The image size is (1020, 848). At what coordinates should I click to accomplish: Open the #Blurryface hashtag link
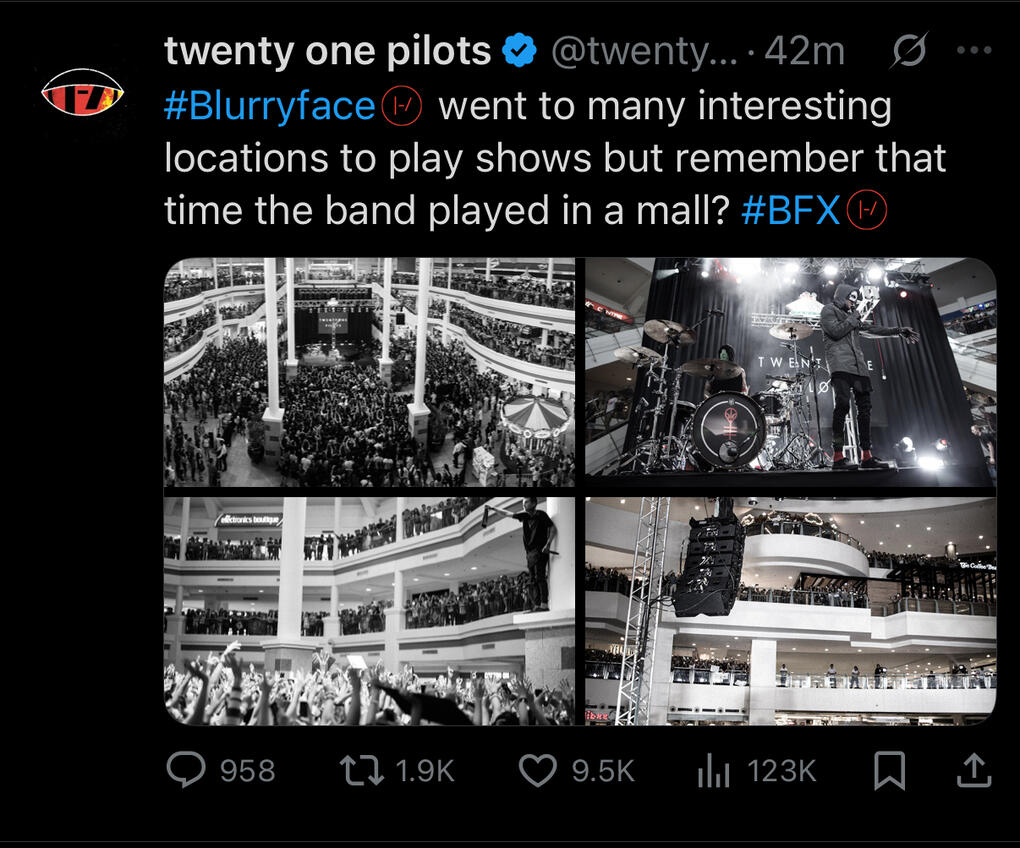[269, 106]
